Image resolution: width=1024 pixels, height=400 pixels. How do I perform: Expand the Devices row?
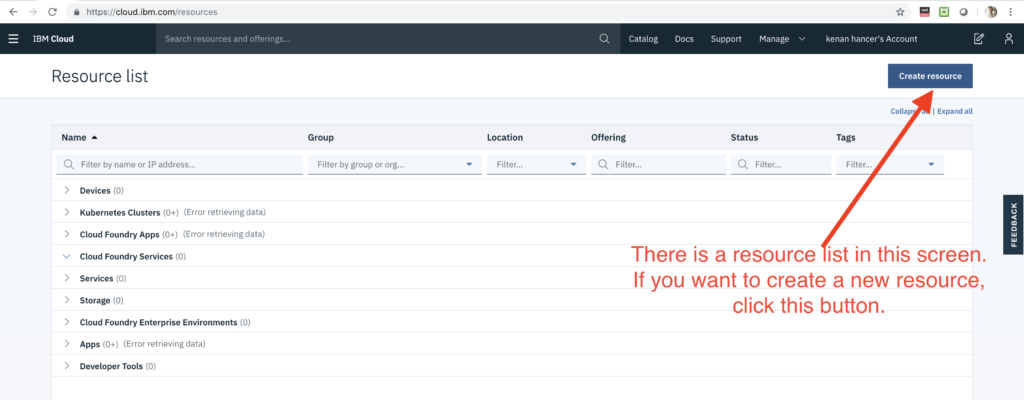point(67,190)
